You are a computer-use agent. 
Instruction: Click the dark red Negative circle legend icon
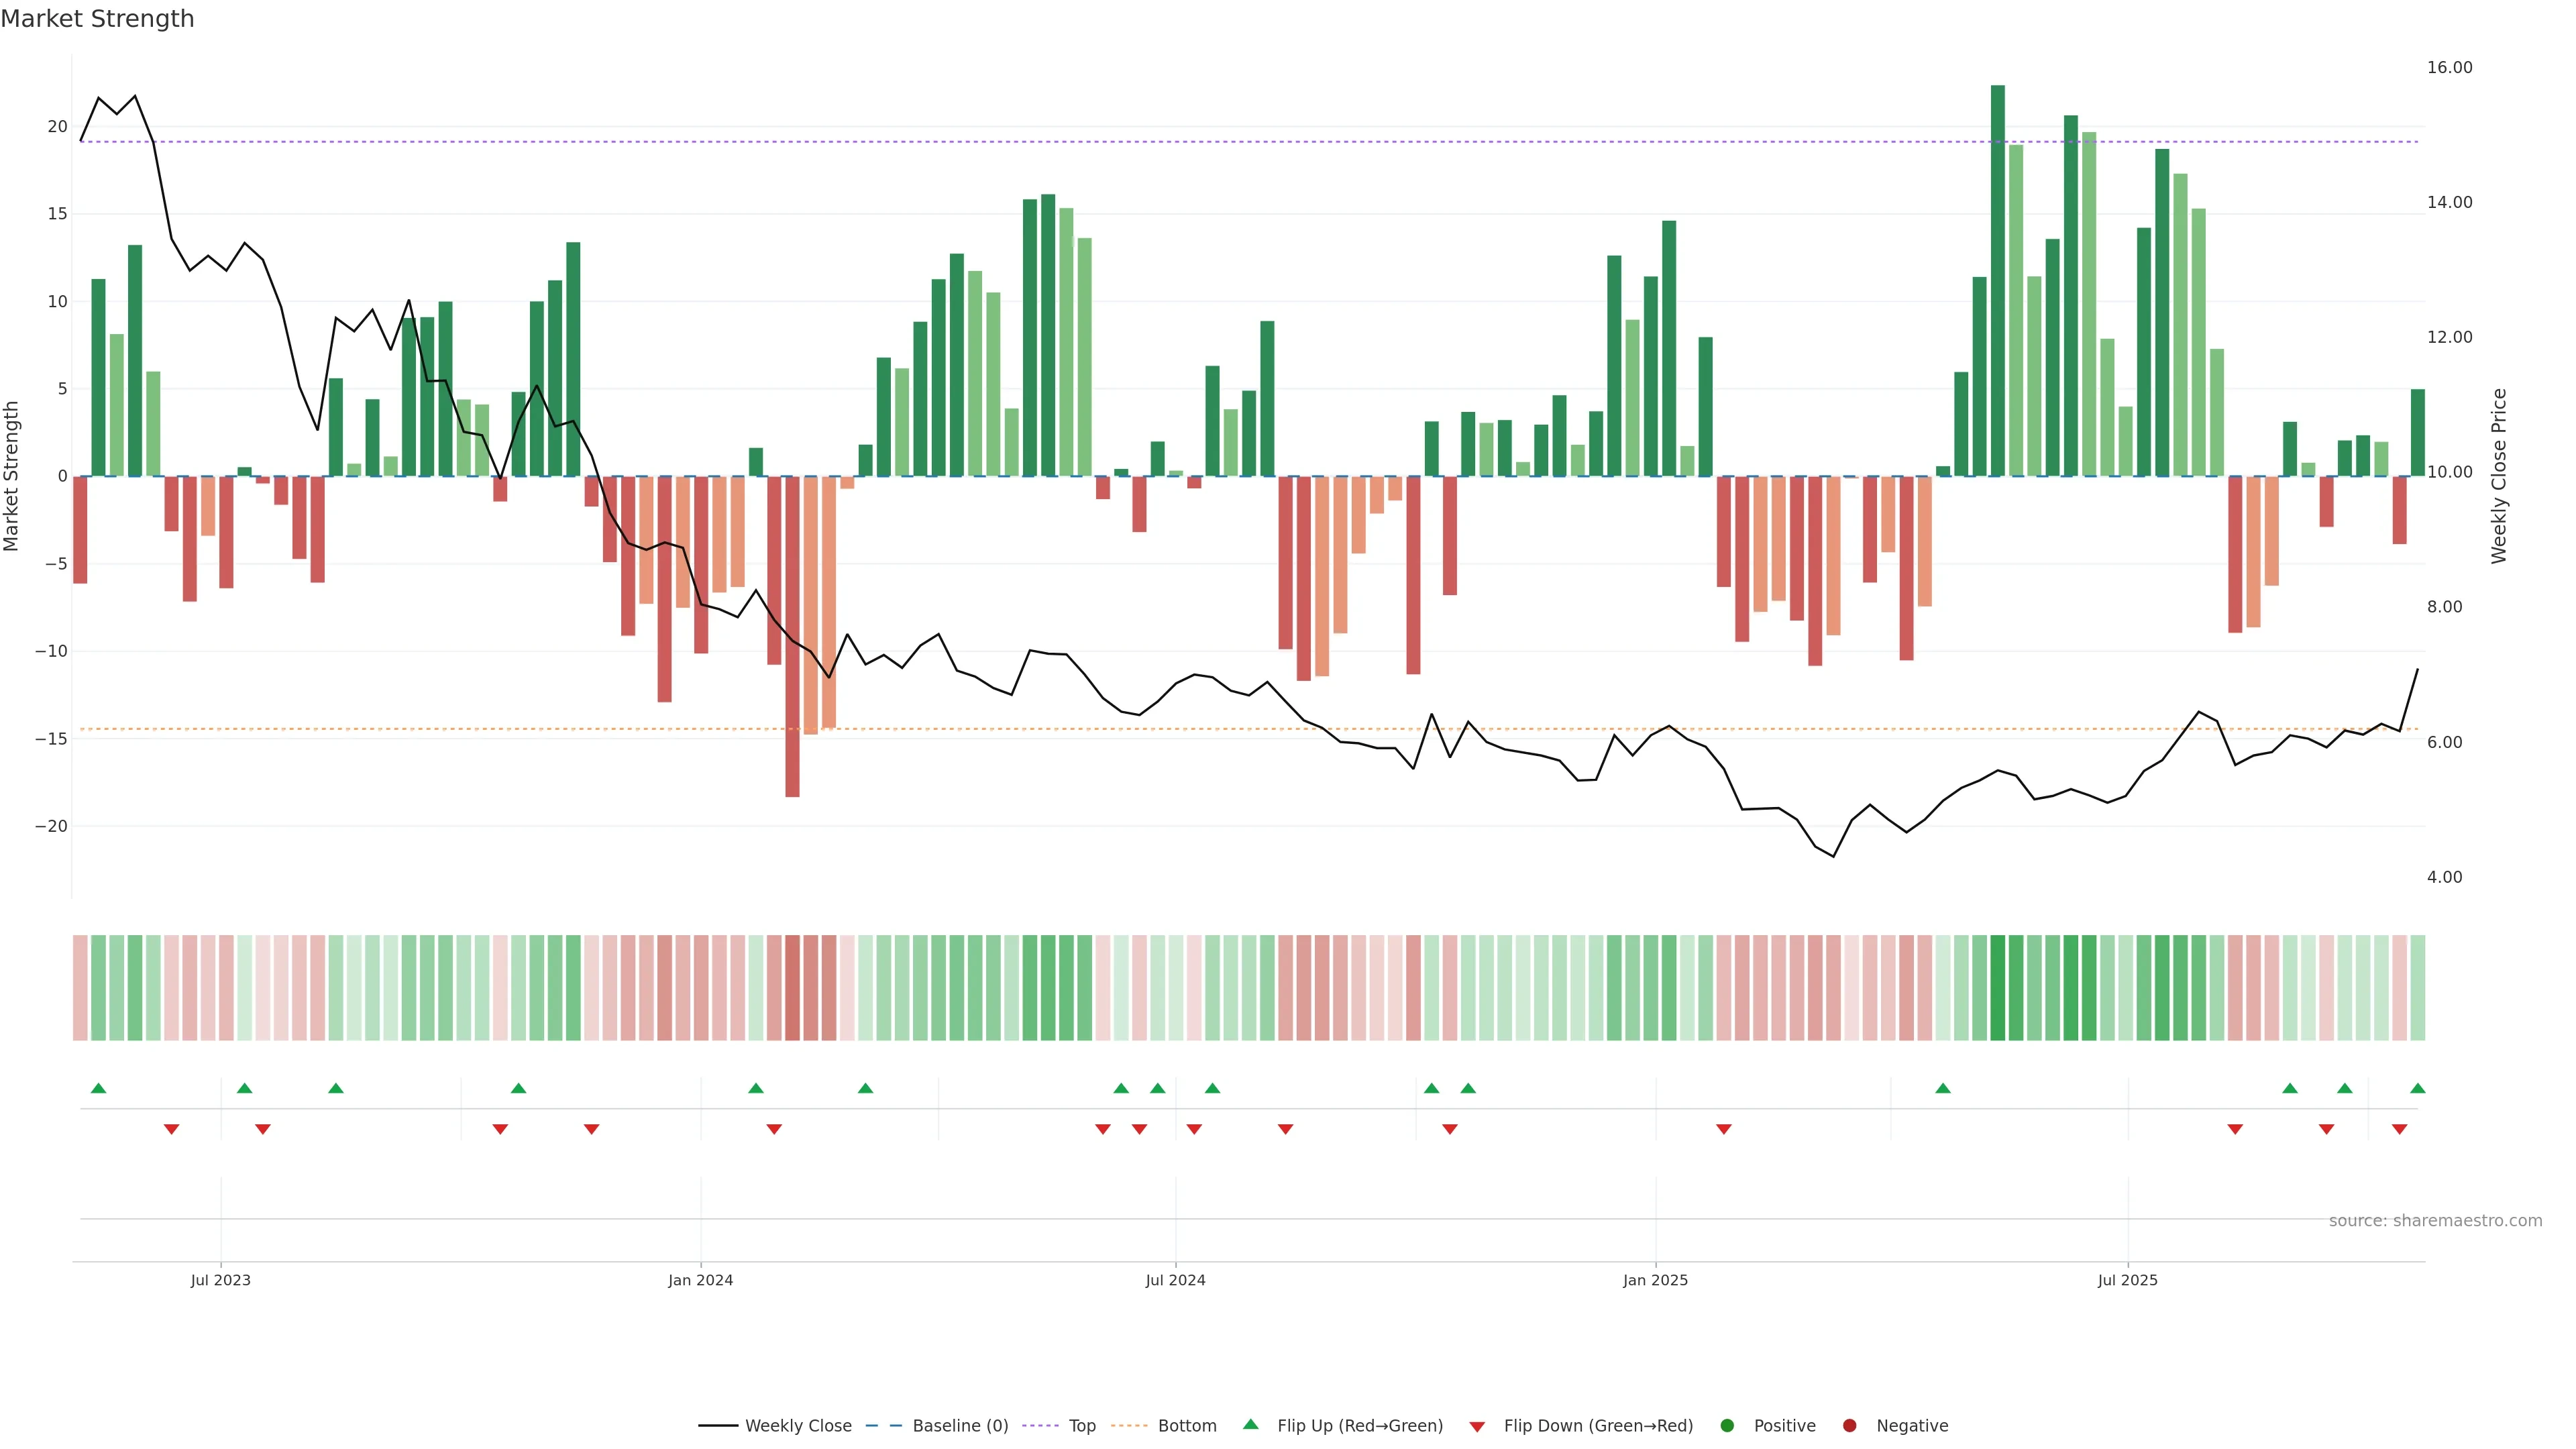click(x=1849, y=1425)
